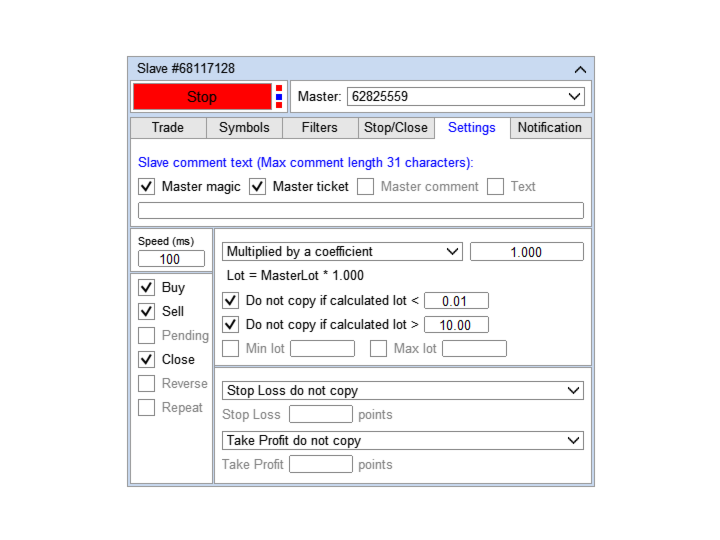Click the Stop Loss points field
The image size is (720, 540).
321,414
